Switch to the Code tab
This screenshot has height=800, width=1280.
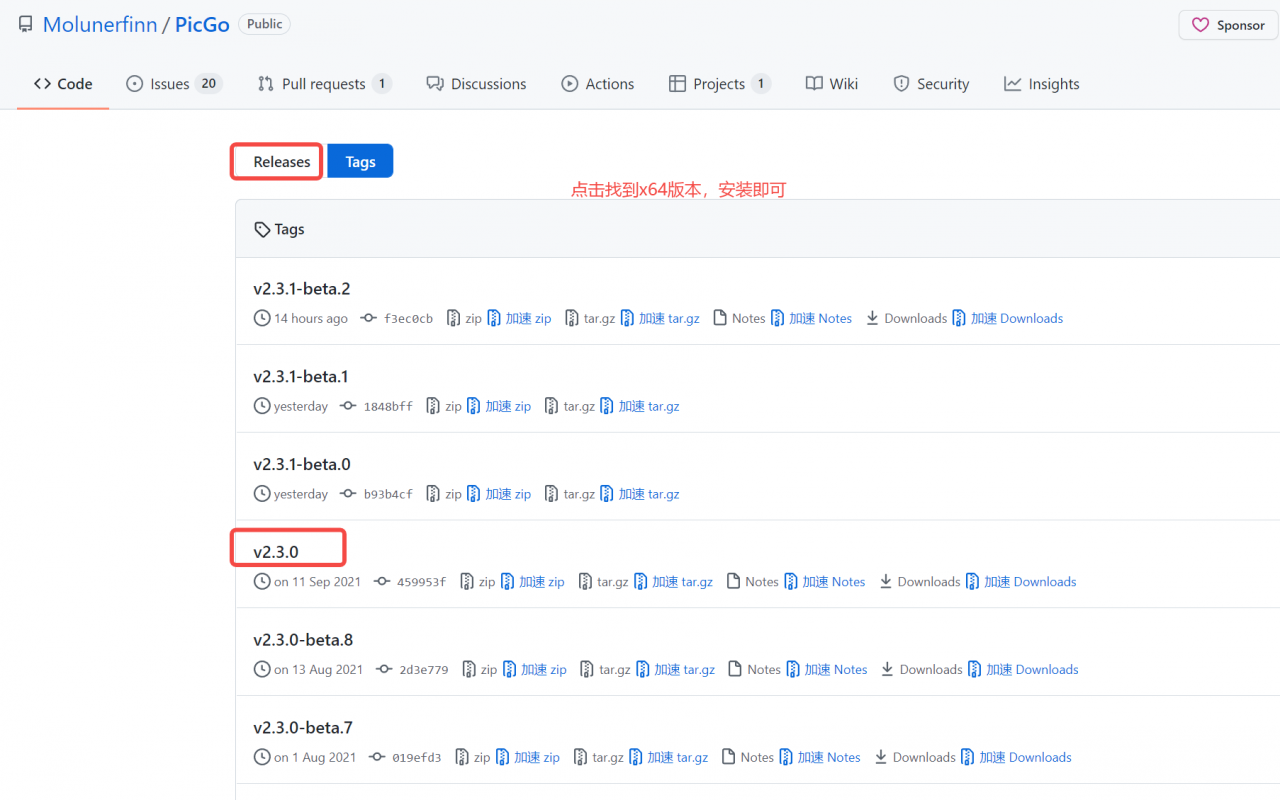[x=63, y=84]
